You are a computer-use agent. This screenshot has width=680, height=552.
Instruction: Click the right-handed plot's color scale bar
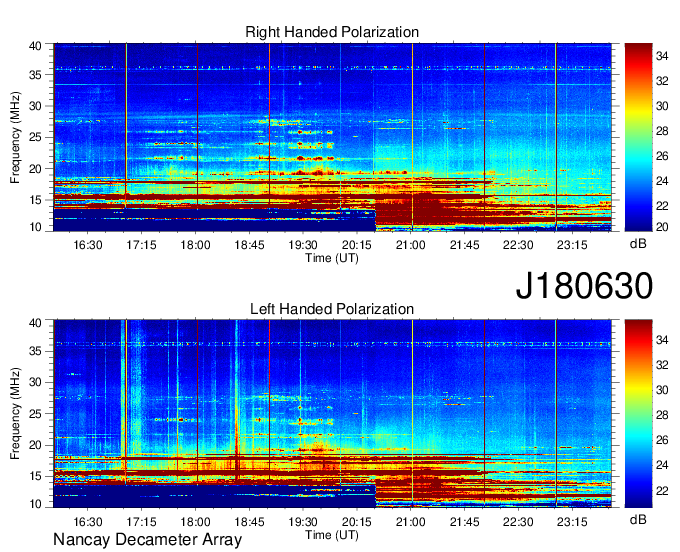(638, 137)
